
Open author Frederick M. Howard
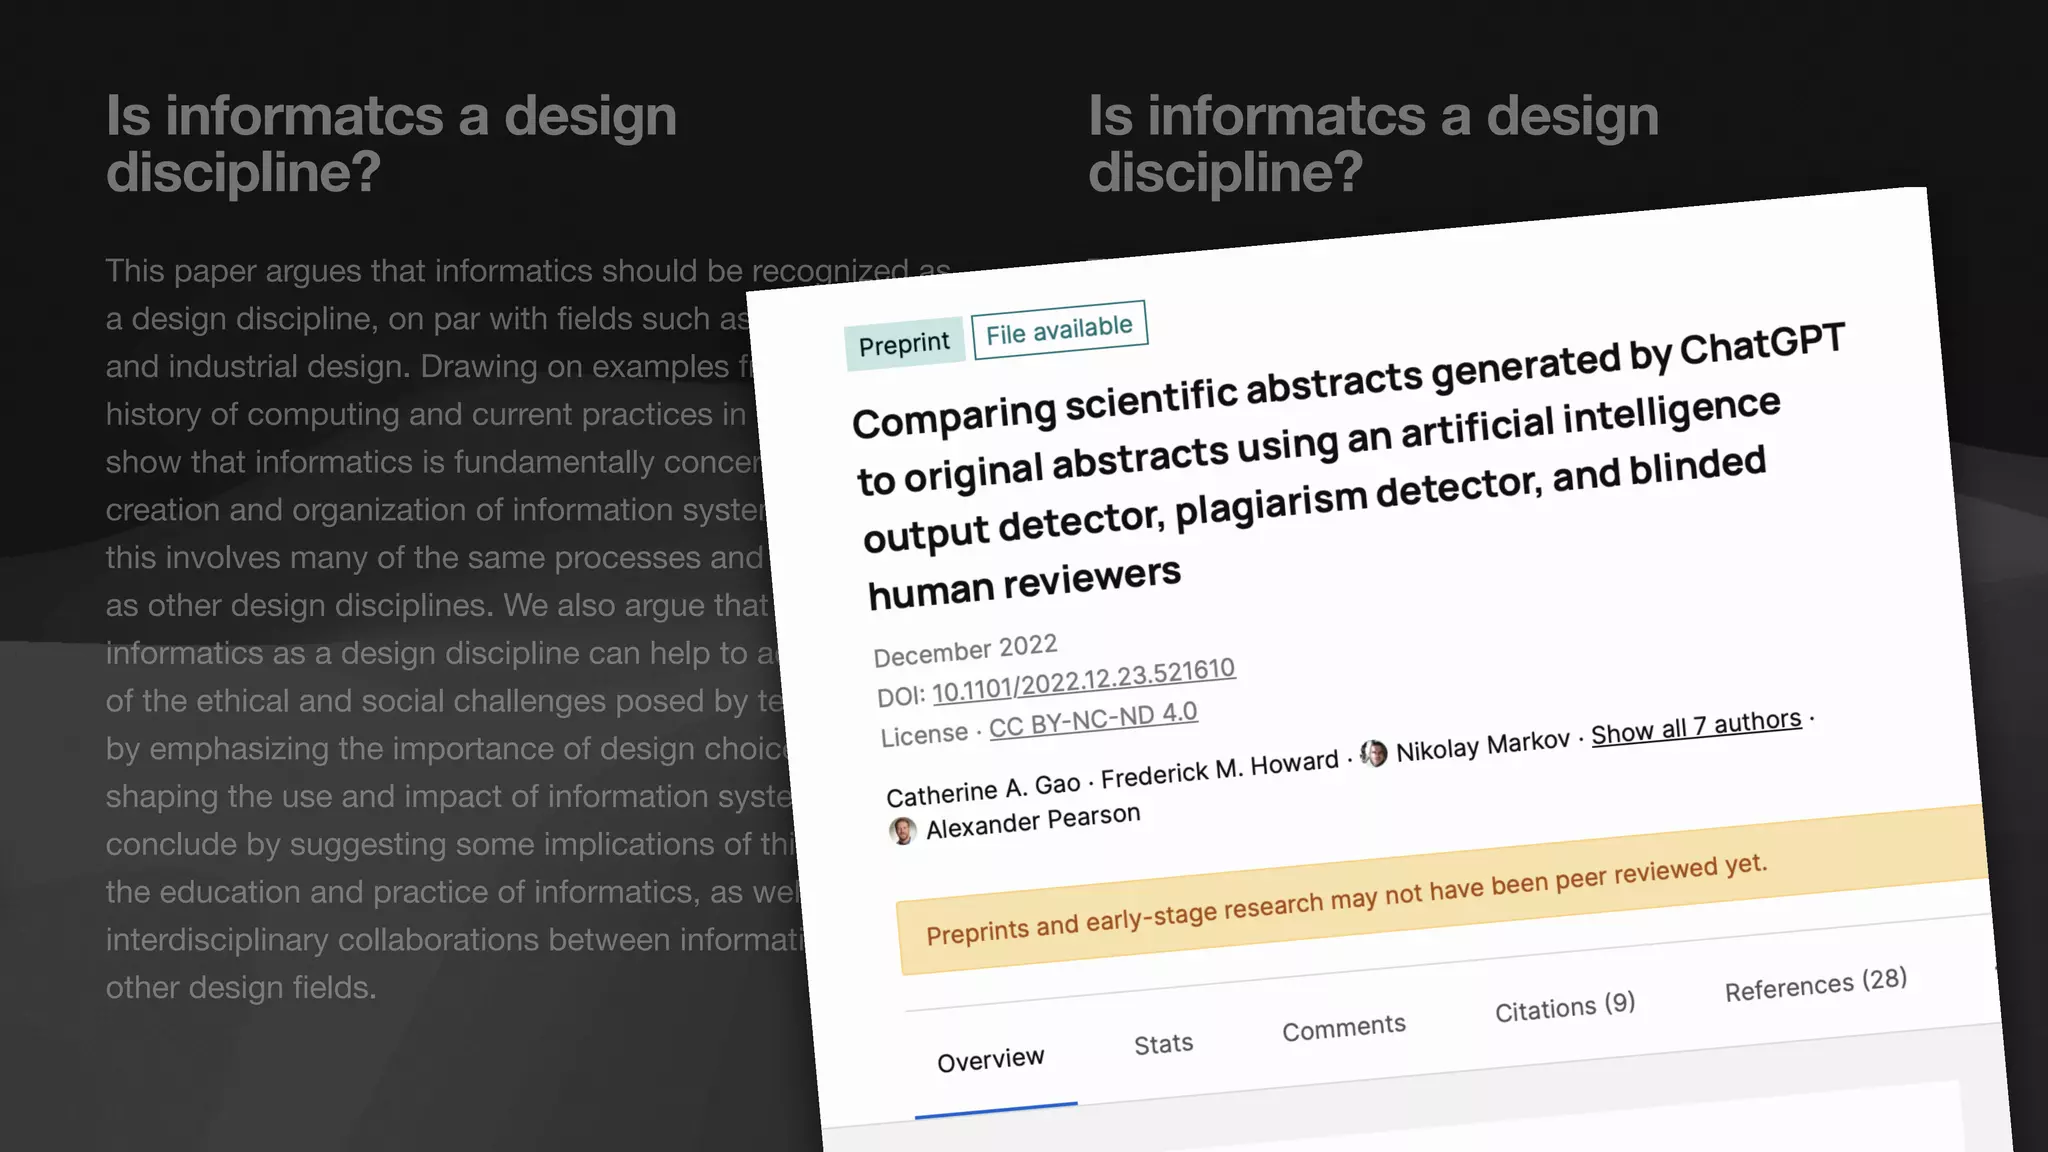click(1220, 768)
